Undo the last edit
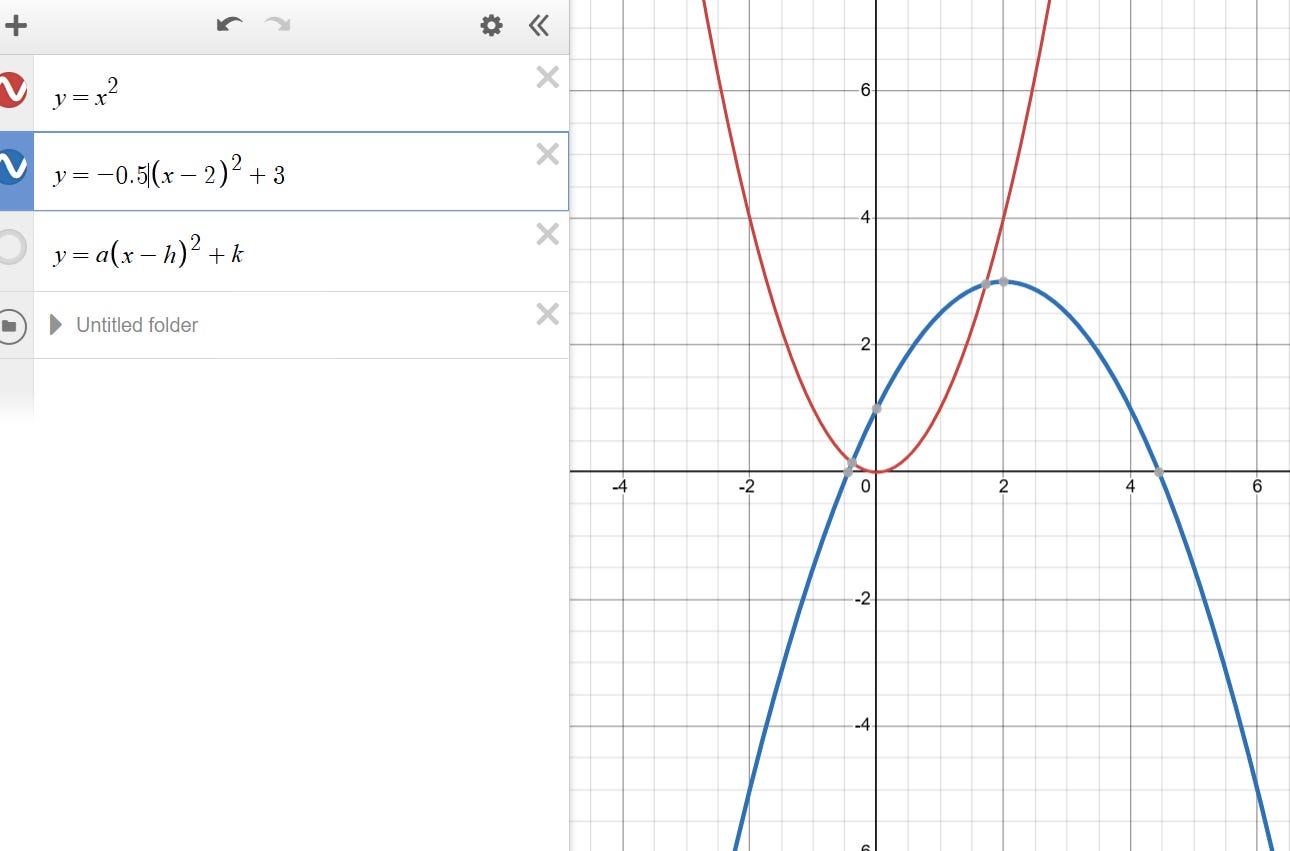The width and height of the screenshot is (1290, 851). point(230,25)
